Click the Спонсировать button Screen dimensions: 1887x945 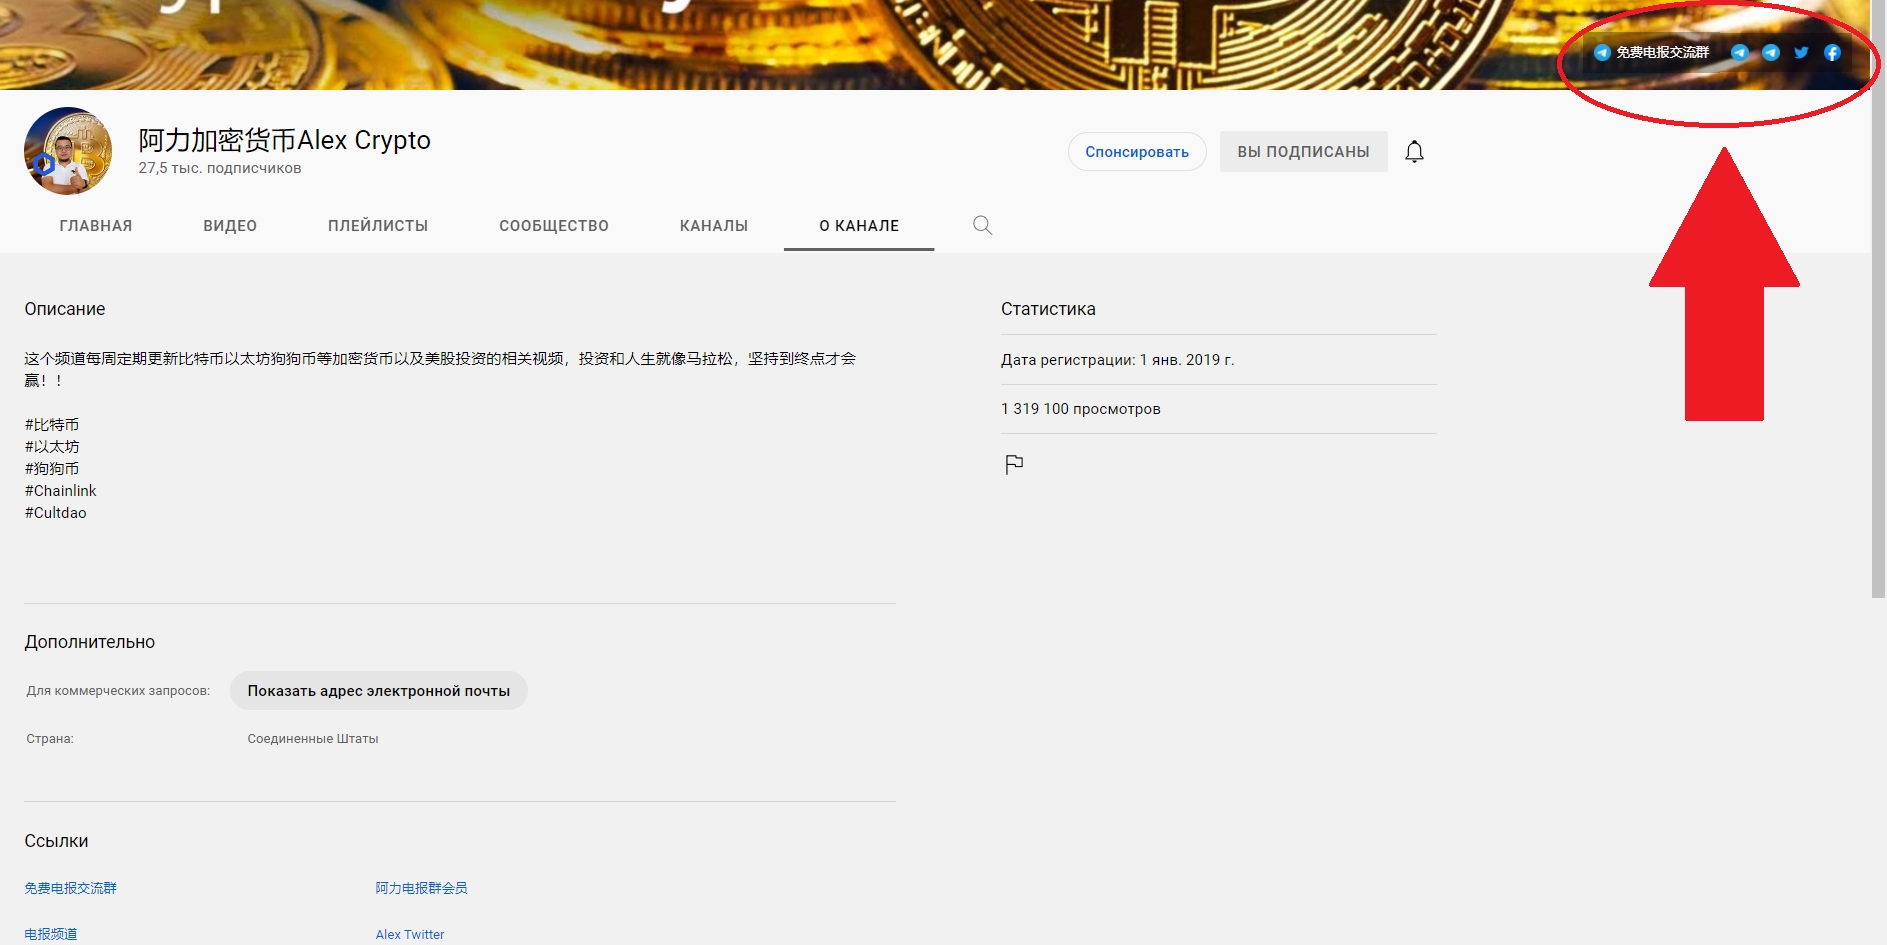pos(1136,152)
